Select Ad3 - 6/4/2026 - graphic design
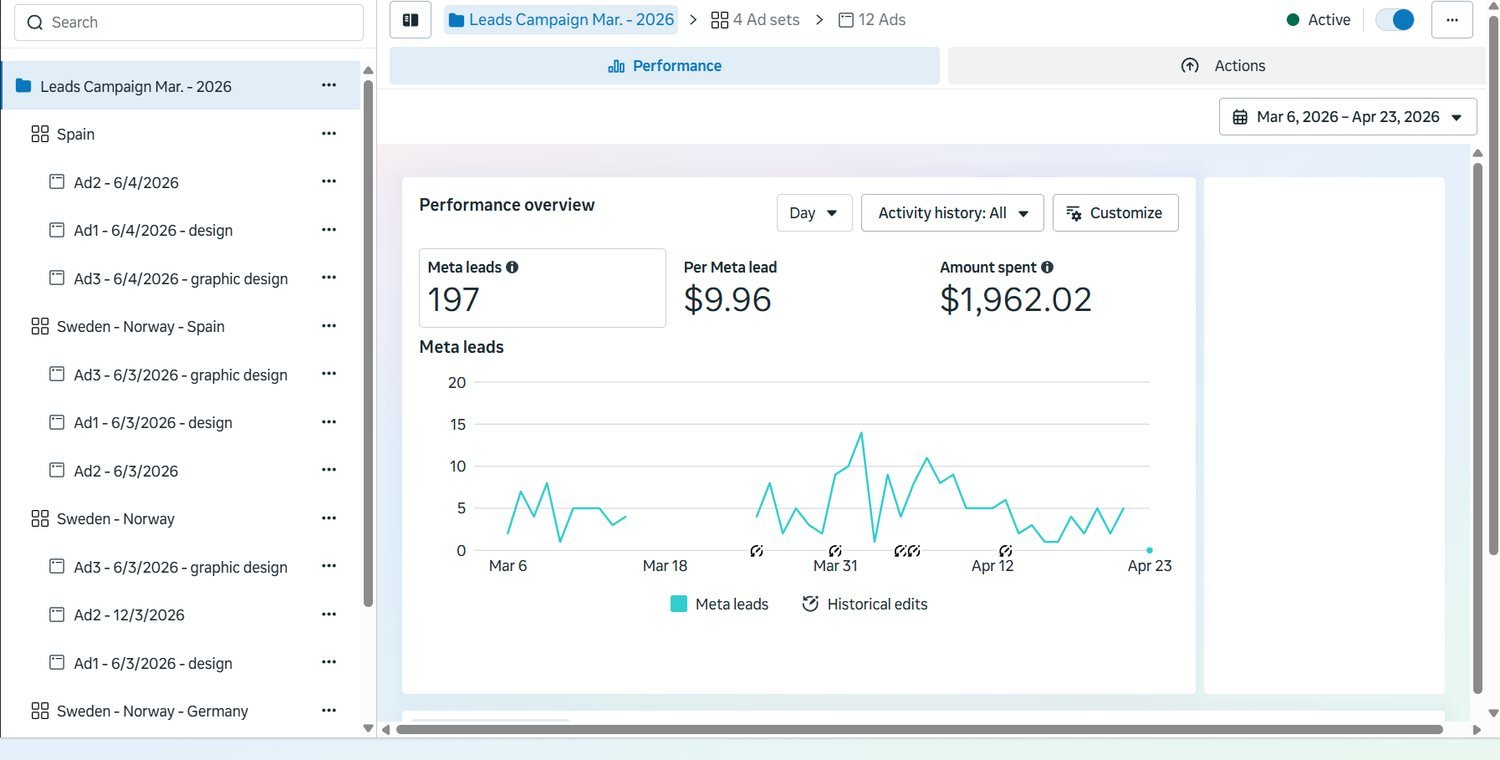The height and width of the screenshot is (760, 1500). click(x=180, y=278)
